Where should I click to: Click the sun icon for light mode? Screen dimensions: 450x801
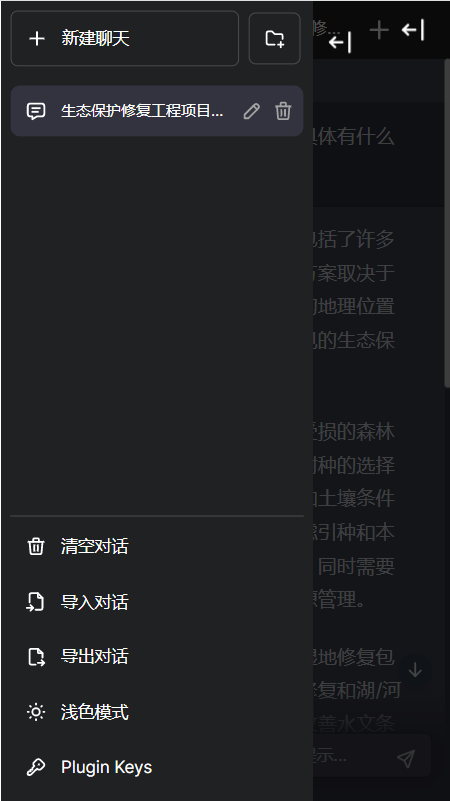(36, 712)
